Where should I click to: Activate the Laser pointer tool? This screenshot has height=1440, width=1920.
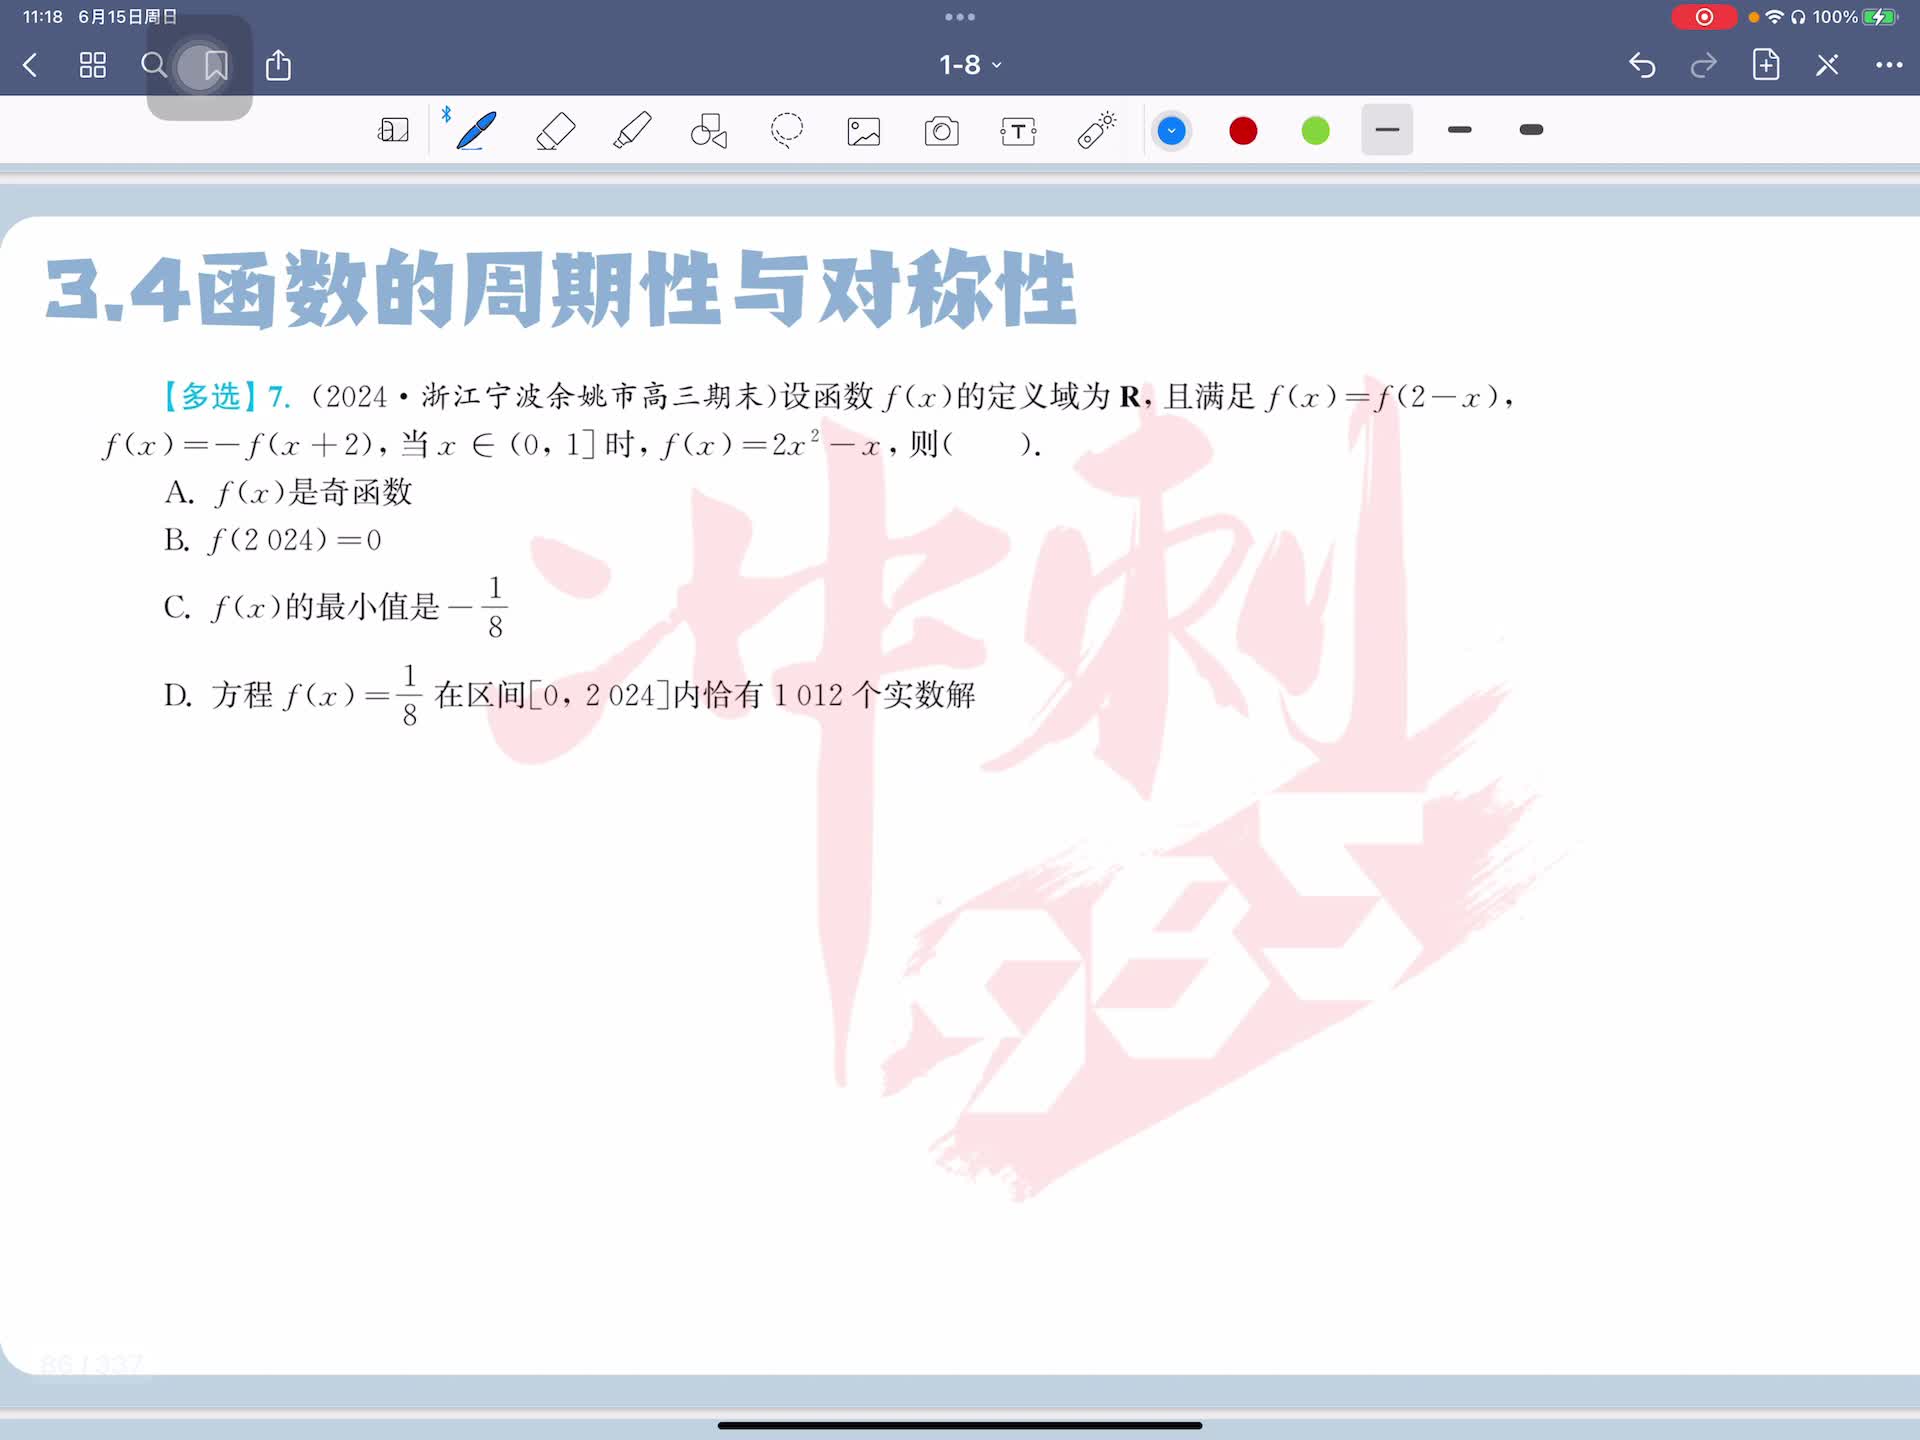click(x=1096, y=131)
